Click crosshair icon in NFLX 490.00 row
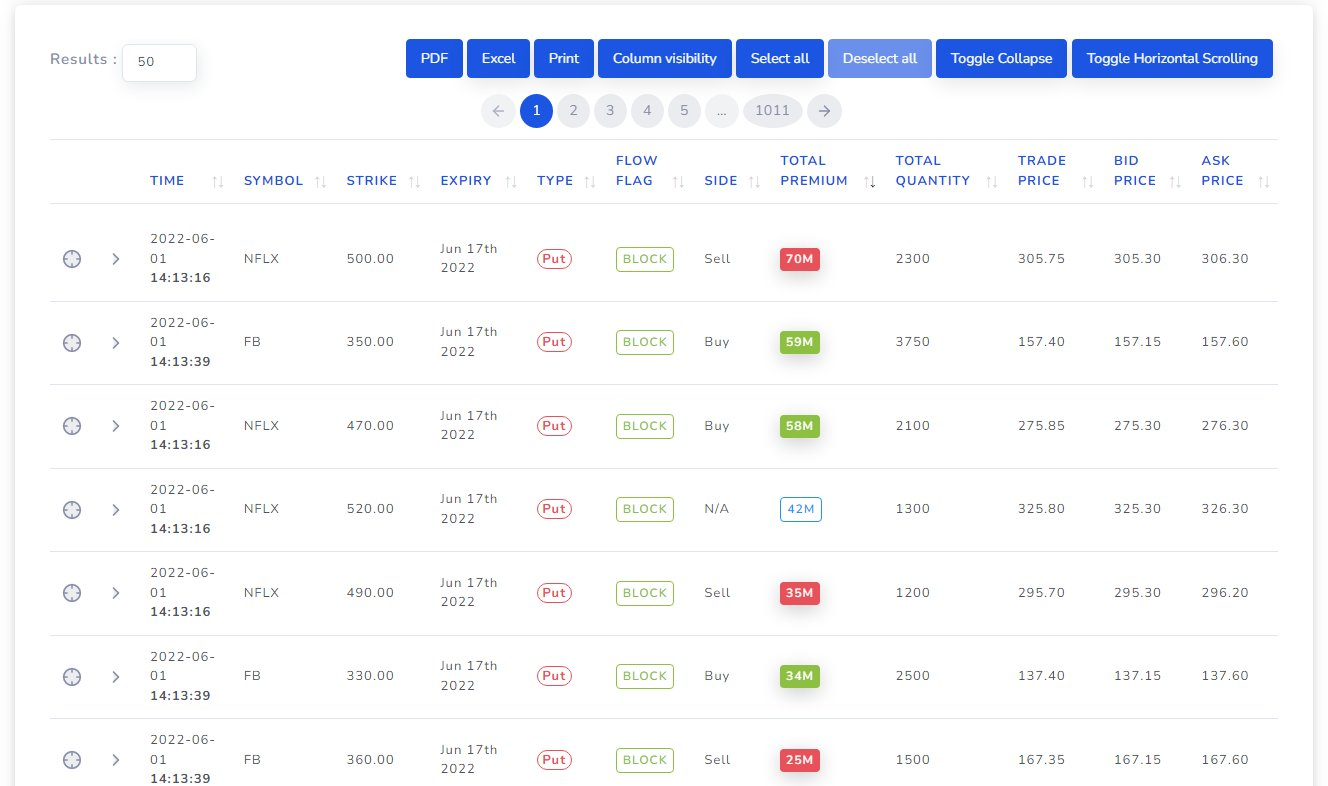1328x786 pixels. [72, 593]
